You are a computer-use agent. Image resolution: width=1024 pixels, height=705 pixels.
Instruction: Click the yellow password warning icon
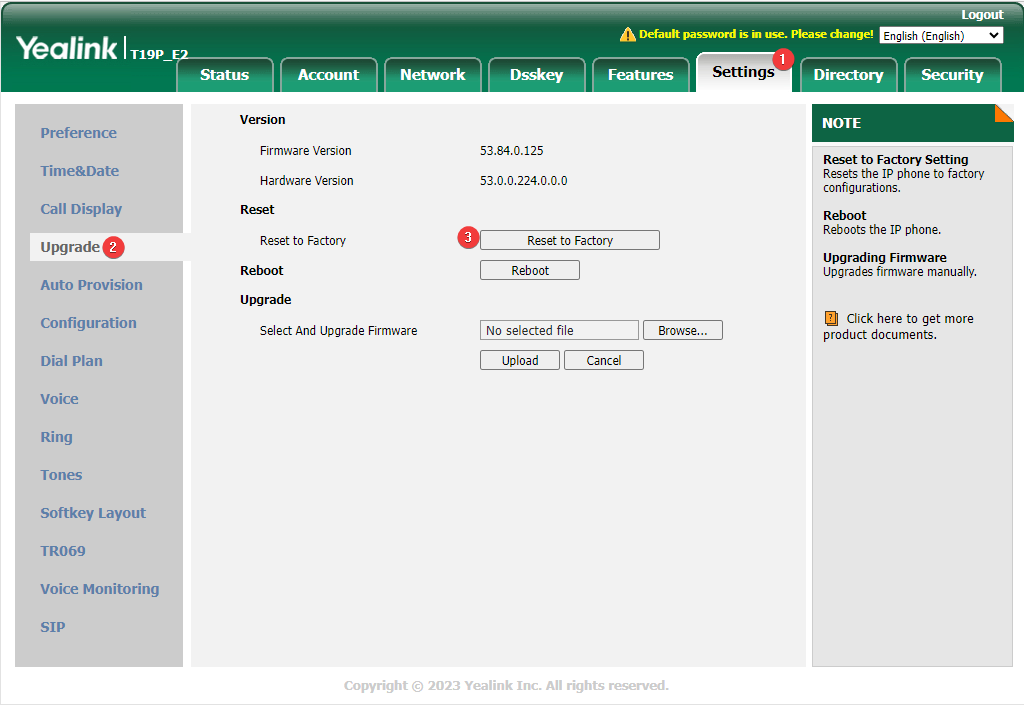point(627,35)
